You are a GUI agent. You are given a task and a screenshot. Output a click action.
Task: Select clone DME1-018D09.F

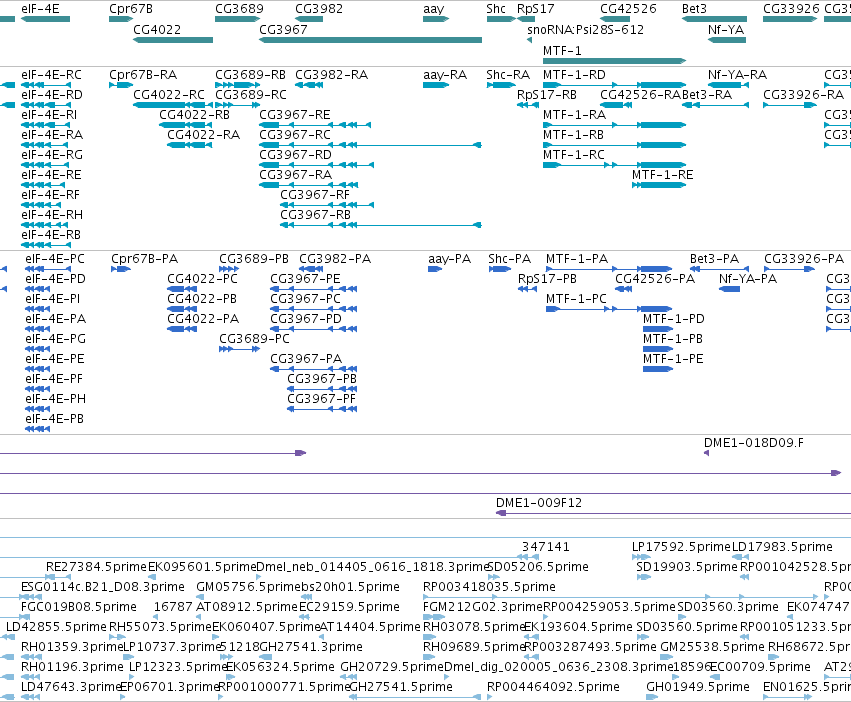754,443
